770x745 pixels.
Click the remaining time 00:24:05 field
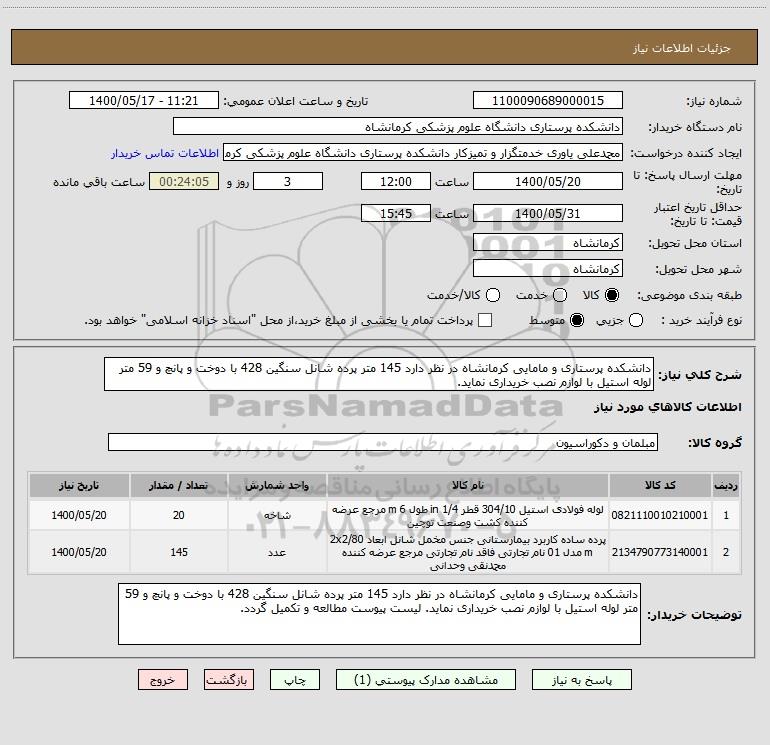pos(184,181)
